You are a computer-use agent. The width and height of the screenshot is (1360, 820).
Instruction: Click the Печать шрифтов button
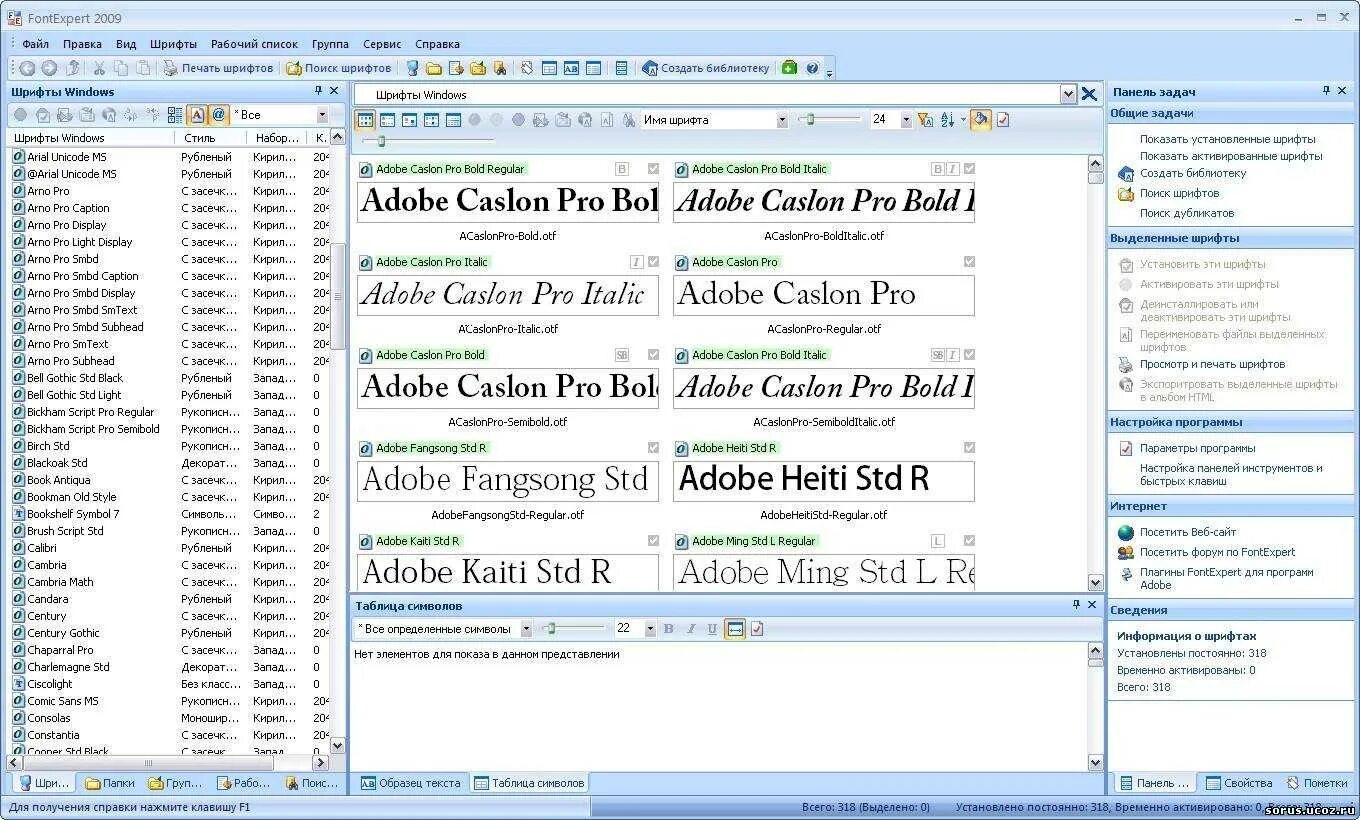point(218,68)
